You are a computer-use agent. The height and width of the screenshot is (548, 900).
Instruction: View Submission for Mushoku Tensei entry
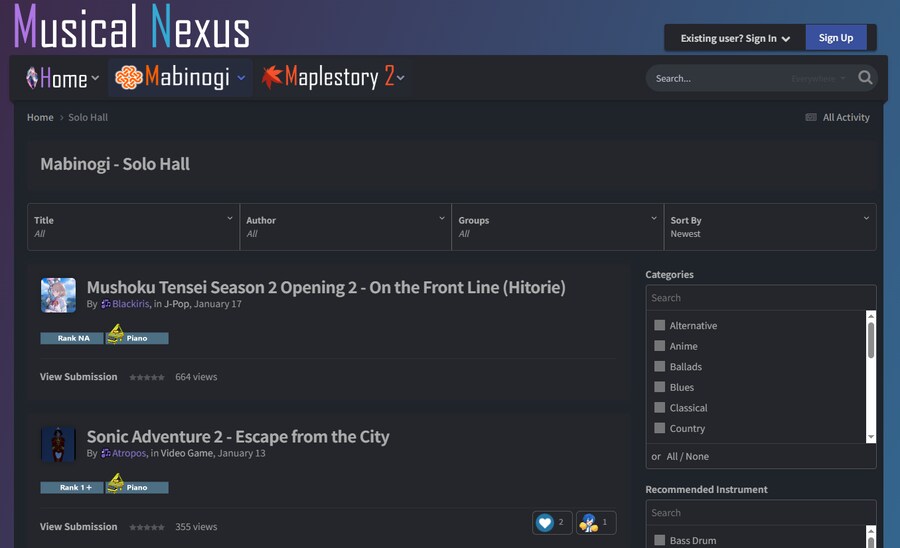(x=79, y=376)
